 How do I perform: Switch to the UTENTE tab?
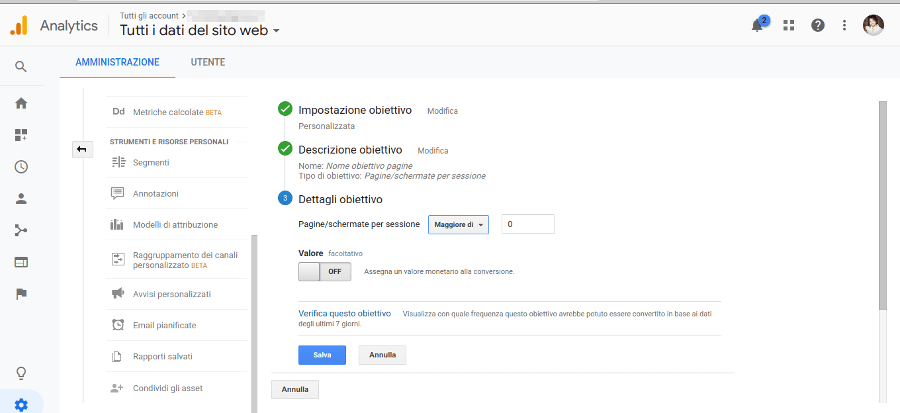point(208,62)
